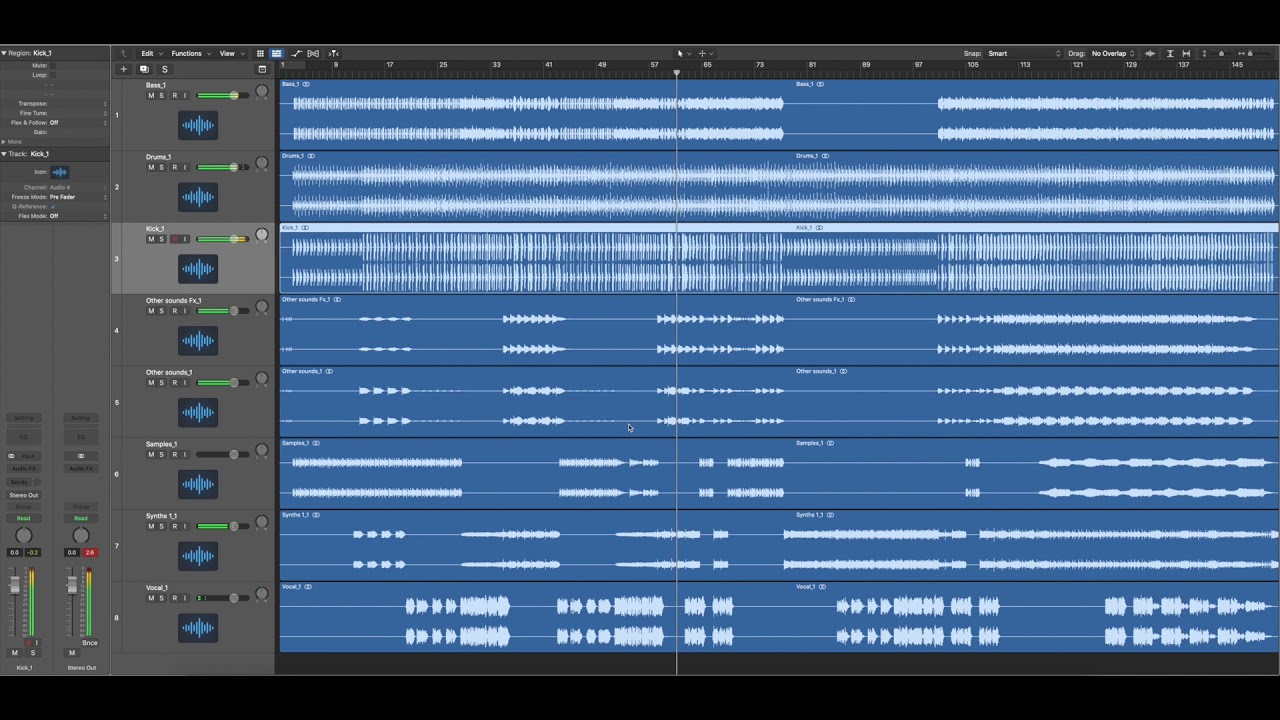This screenshot has width=1280, height=720.
Task: Click the EQ slot on Stereo Out strip
Action: pos(81,437)
